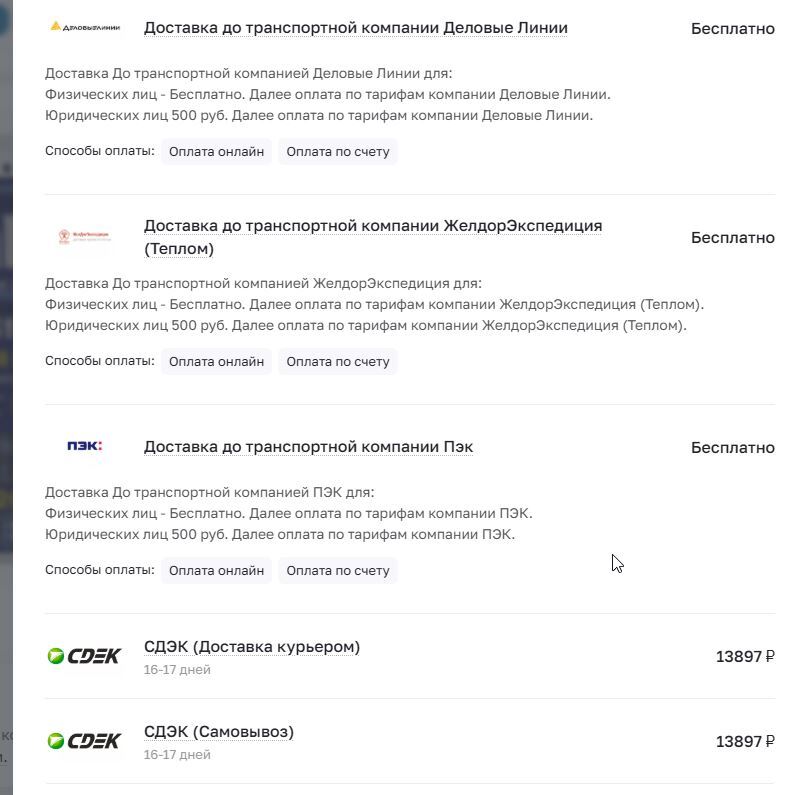798x795 pixels.
Task: Select СДЭК (Самовывоз) option
Action: point(219,732)
